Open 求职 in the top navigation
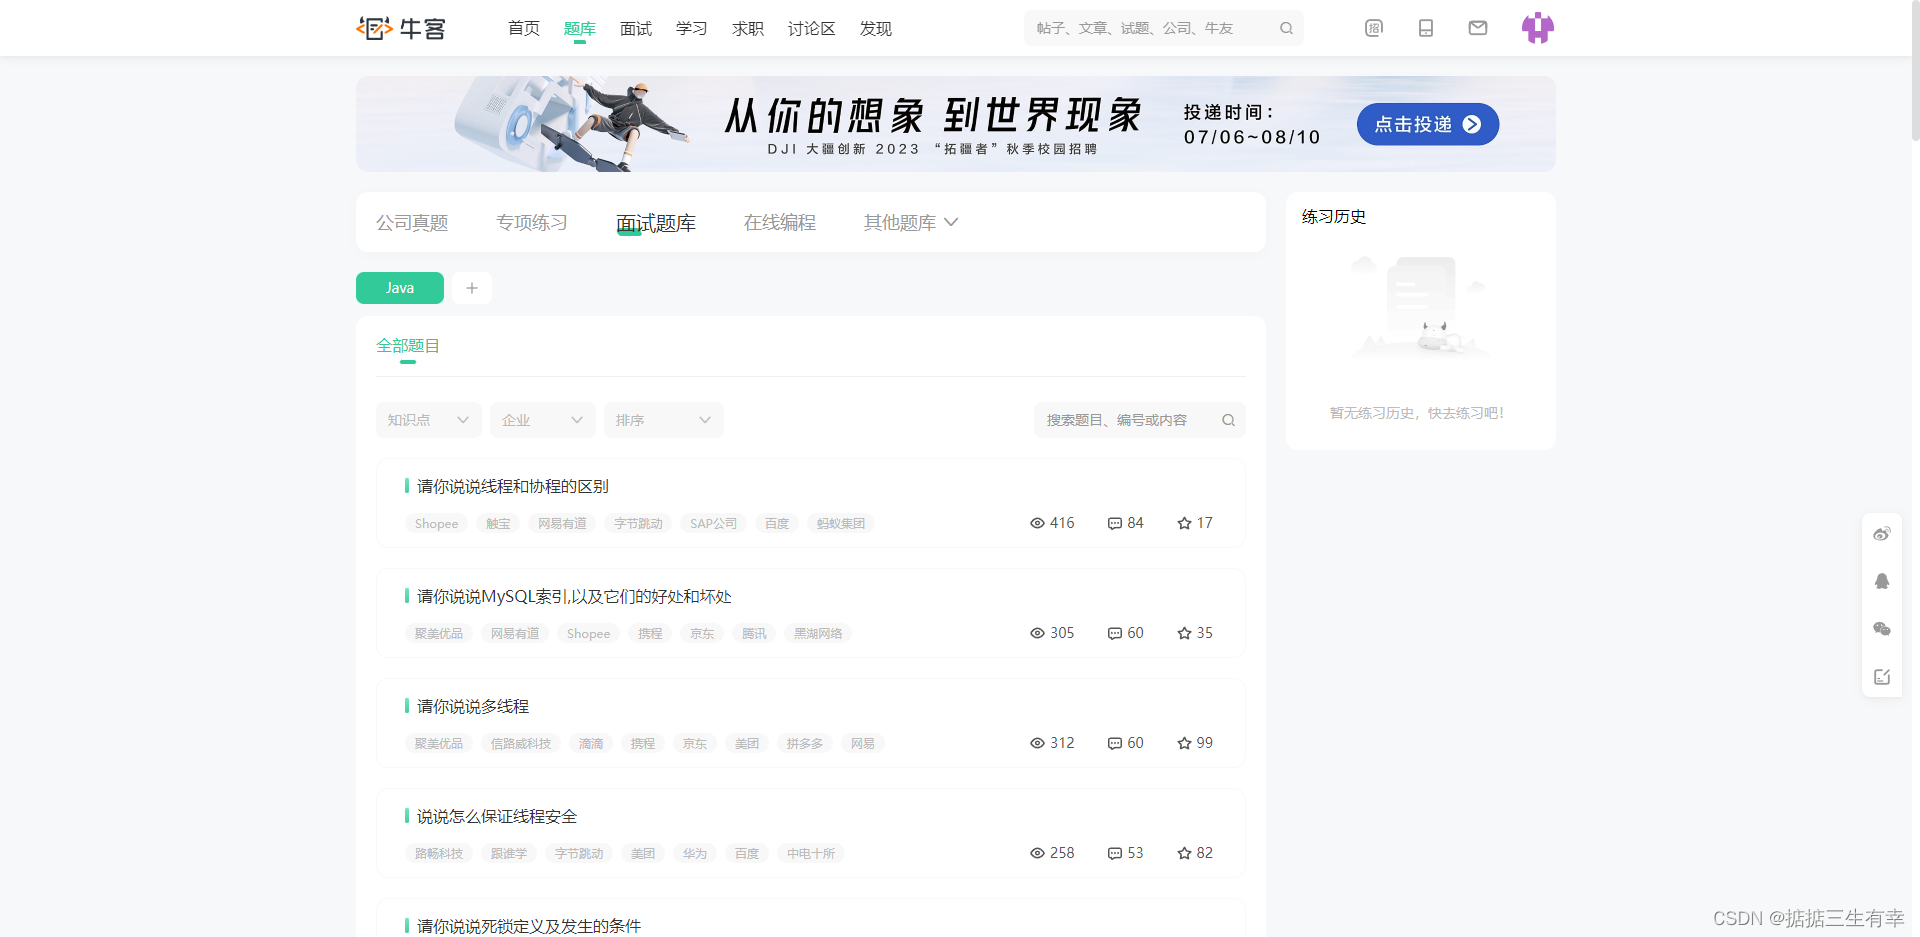 point(748,28)
